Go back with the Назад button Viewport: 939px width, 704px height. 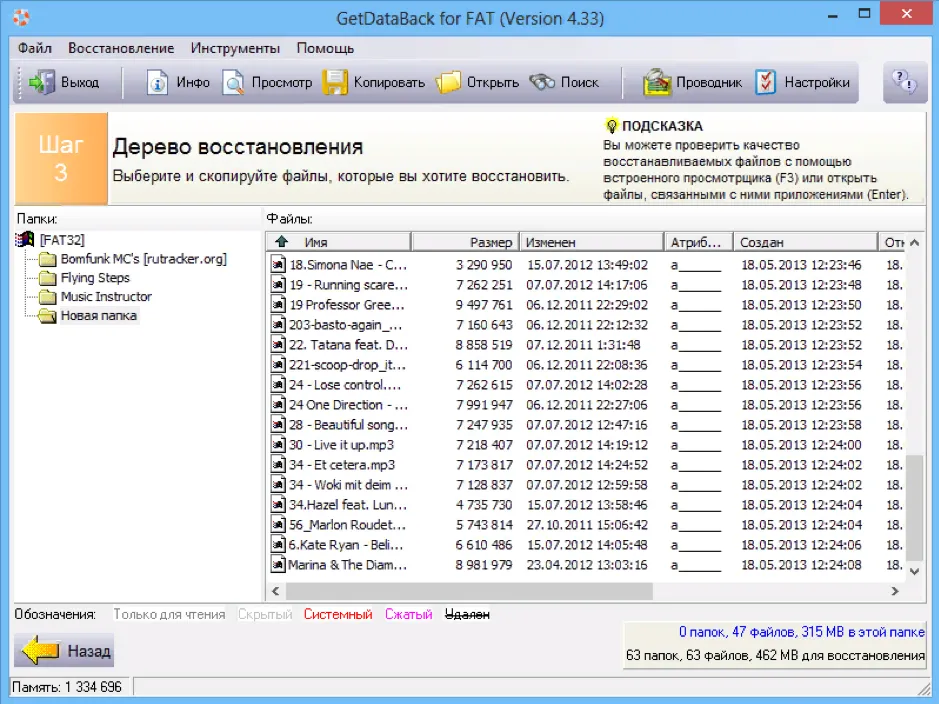[64, 650]
